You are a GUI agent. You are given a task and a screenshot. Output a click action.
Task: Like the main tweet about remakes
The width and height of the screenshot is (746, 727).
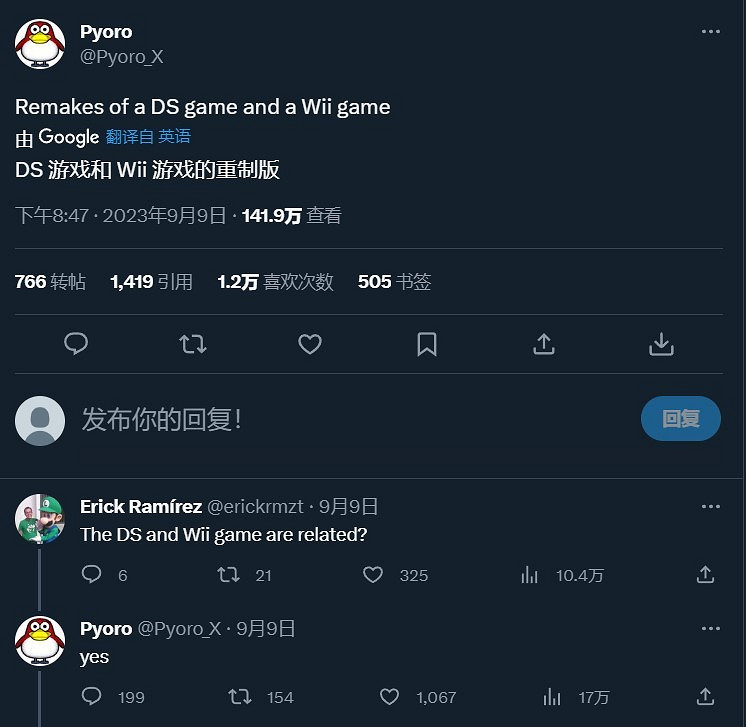click(310, 344)
